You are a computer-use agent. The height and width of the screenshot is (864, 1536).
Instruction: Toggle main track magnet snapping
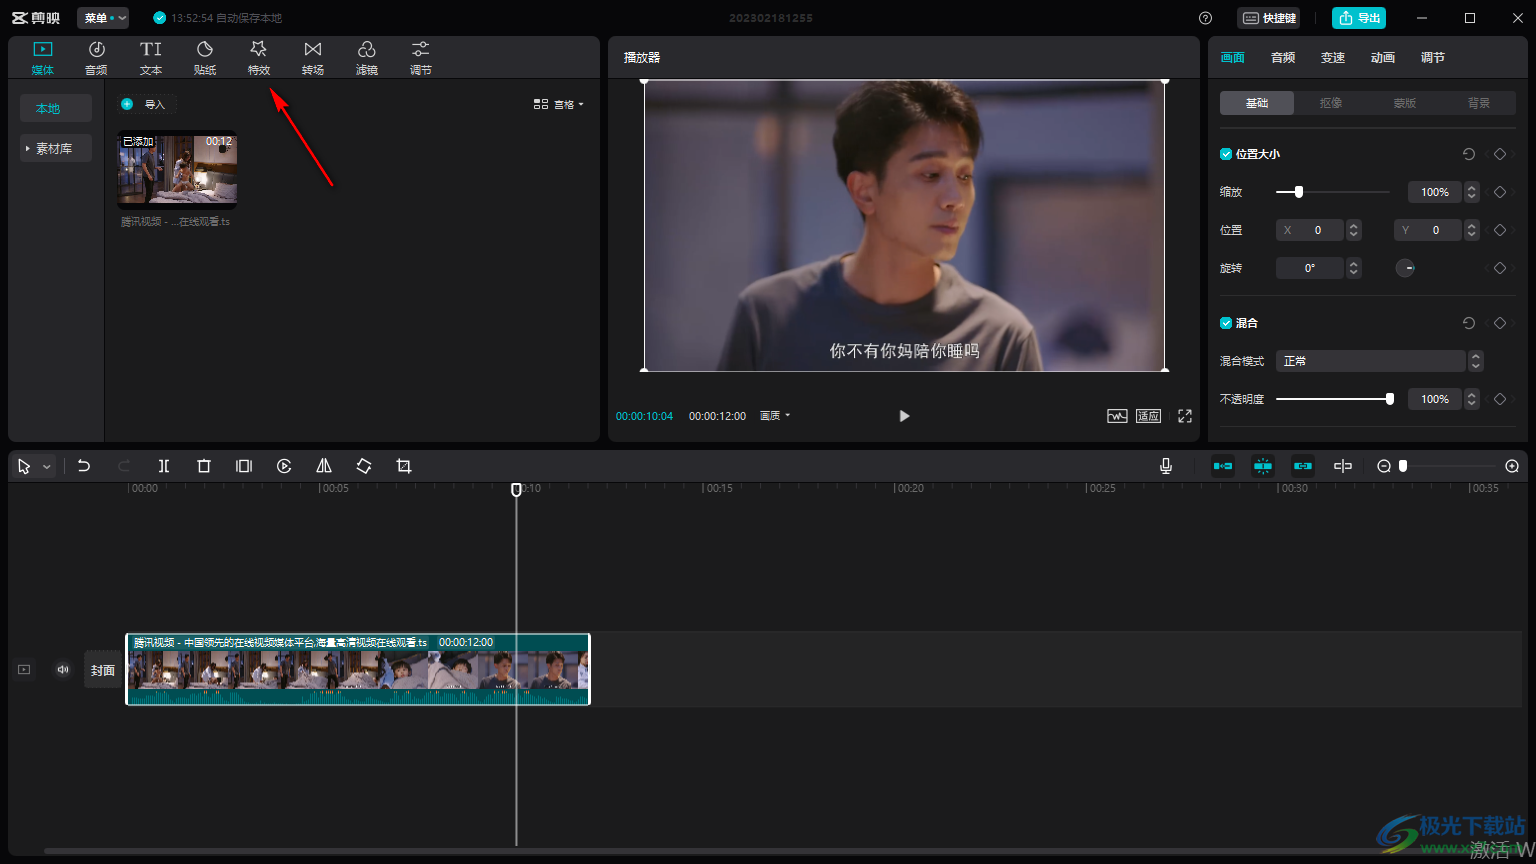pos(1223,466)
